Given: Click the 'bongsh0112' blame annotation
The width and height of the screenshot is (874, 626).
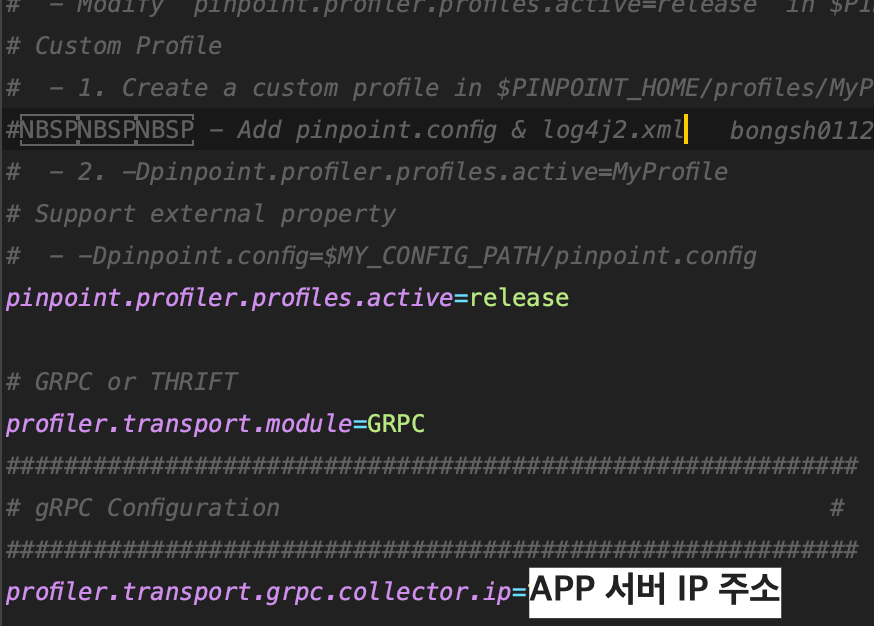Looking at the screenshot, I should (x=802, y=131).
